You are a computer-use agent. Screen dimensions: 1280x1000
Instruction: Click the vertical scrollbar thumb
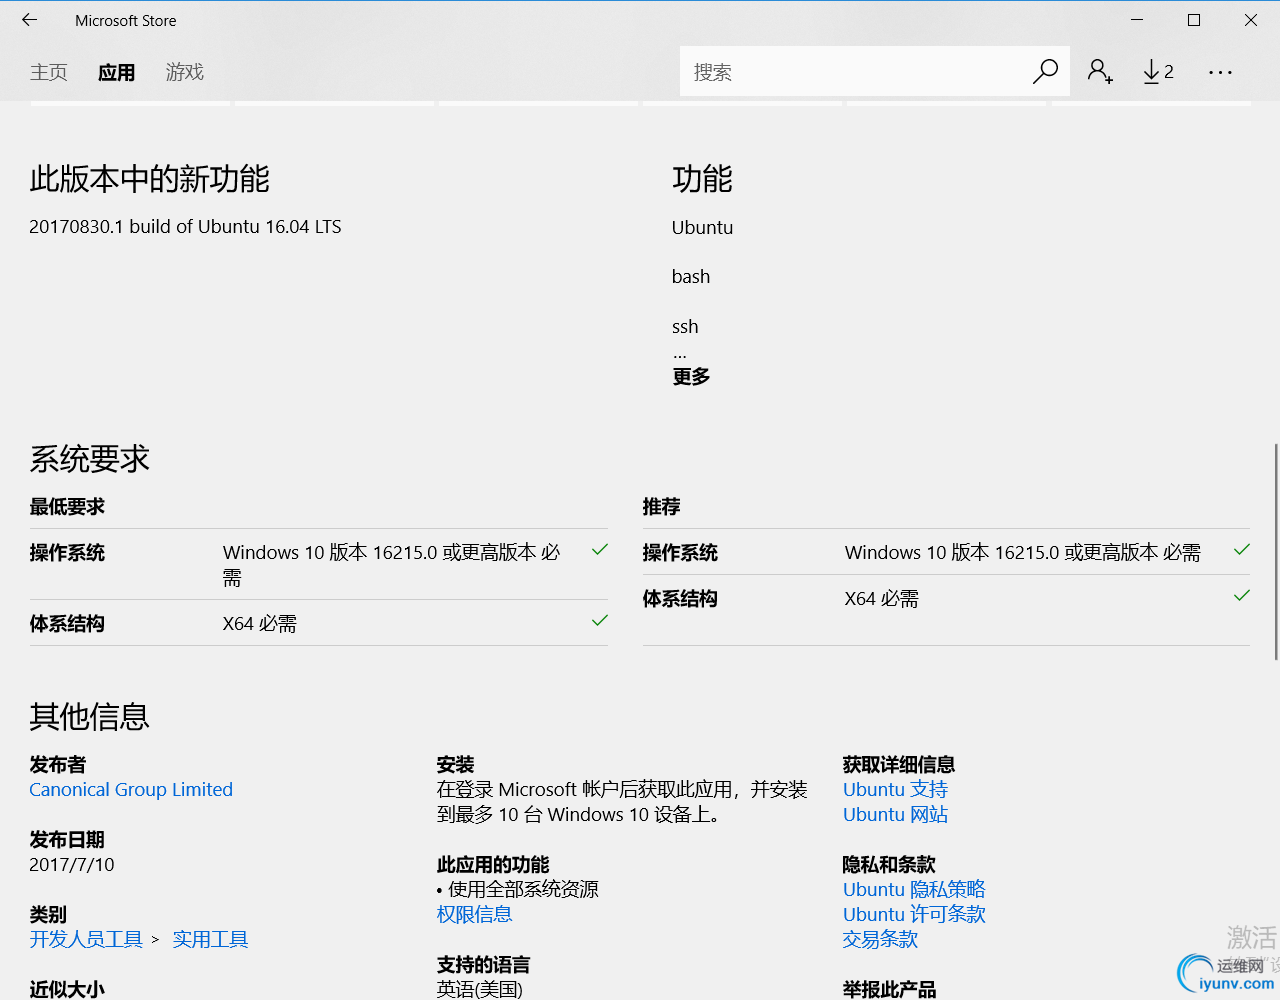[x=1276, y=552]
